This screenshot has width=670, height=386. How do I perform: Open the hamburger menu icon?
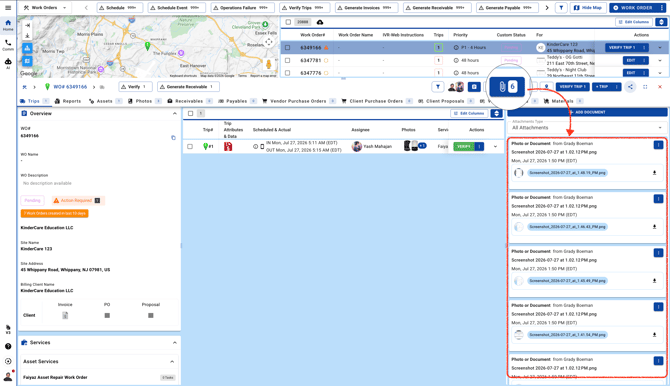[8, 8]
